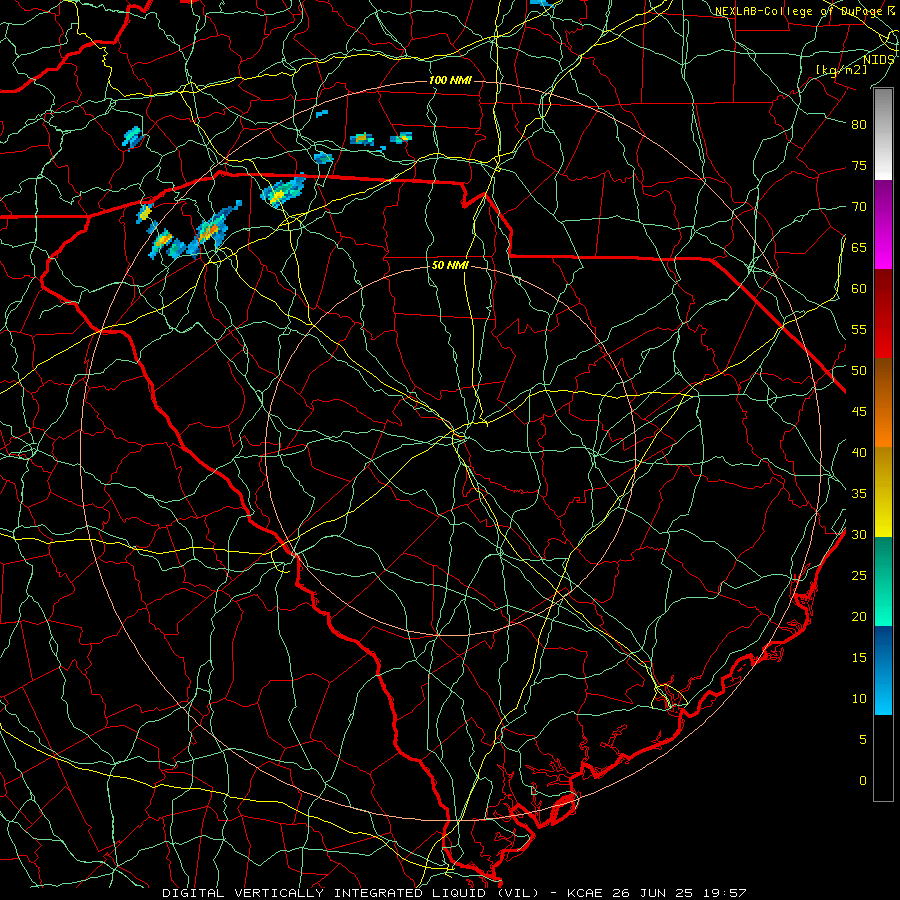900x900 pixels.
Task: Select the purple-magenta segment of the color scale
Action: 883,224
